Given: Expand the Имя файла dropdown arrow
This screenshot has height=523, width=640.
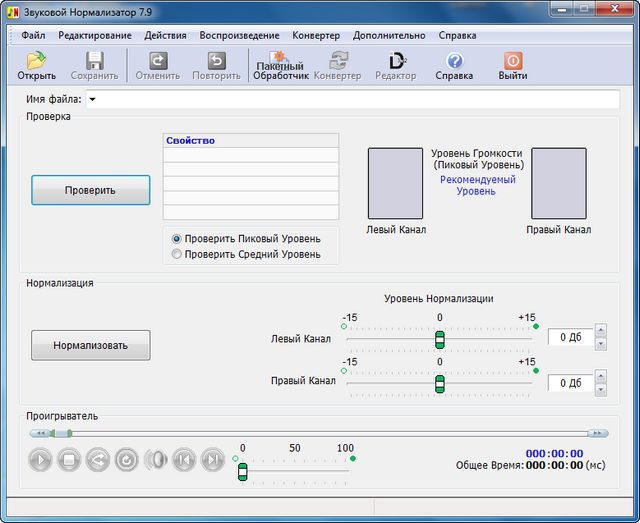Looking at the screenshot, I should [91, 99].
